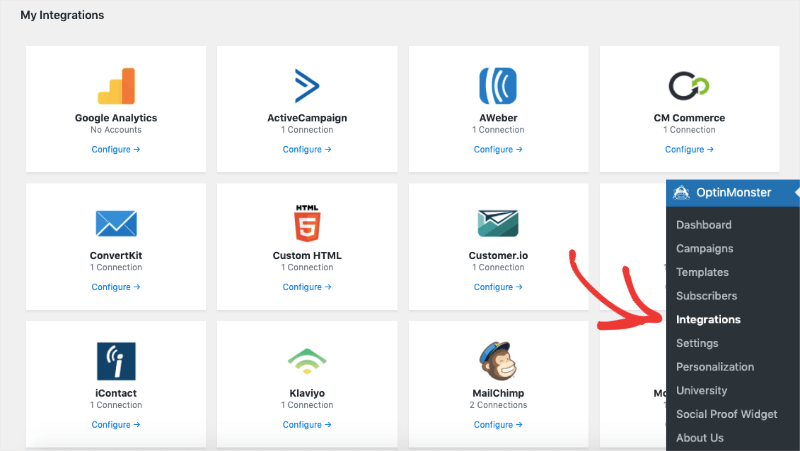This screenshot has height=451, width=800.
Task: Open Campaigns in the sidebar menu
Action: [x=705, y=248]
